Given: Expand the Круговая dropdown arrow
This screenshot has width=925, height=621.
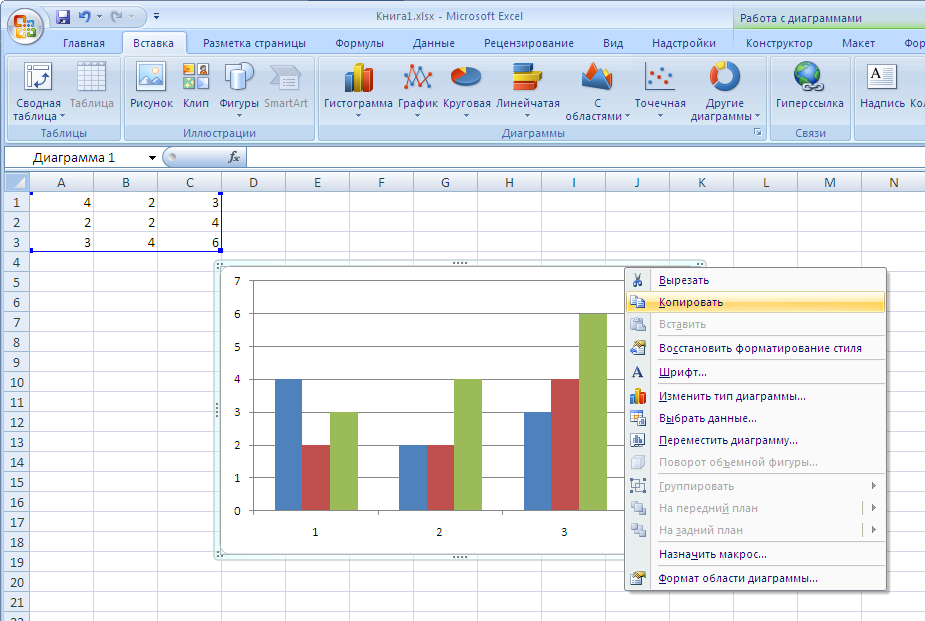Looking at the screenshot, I should pos(466,116).
